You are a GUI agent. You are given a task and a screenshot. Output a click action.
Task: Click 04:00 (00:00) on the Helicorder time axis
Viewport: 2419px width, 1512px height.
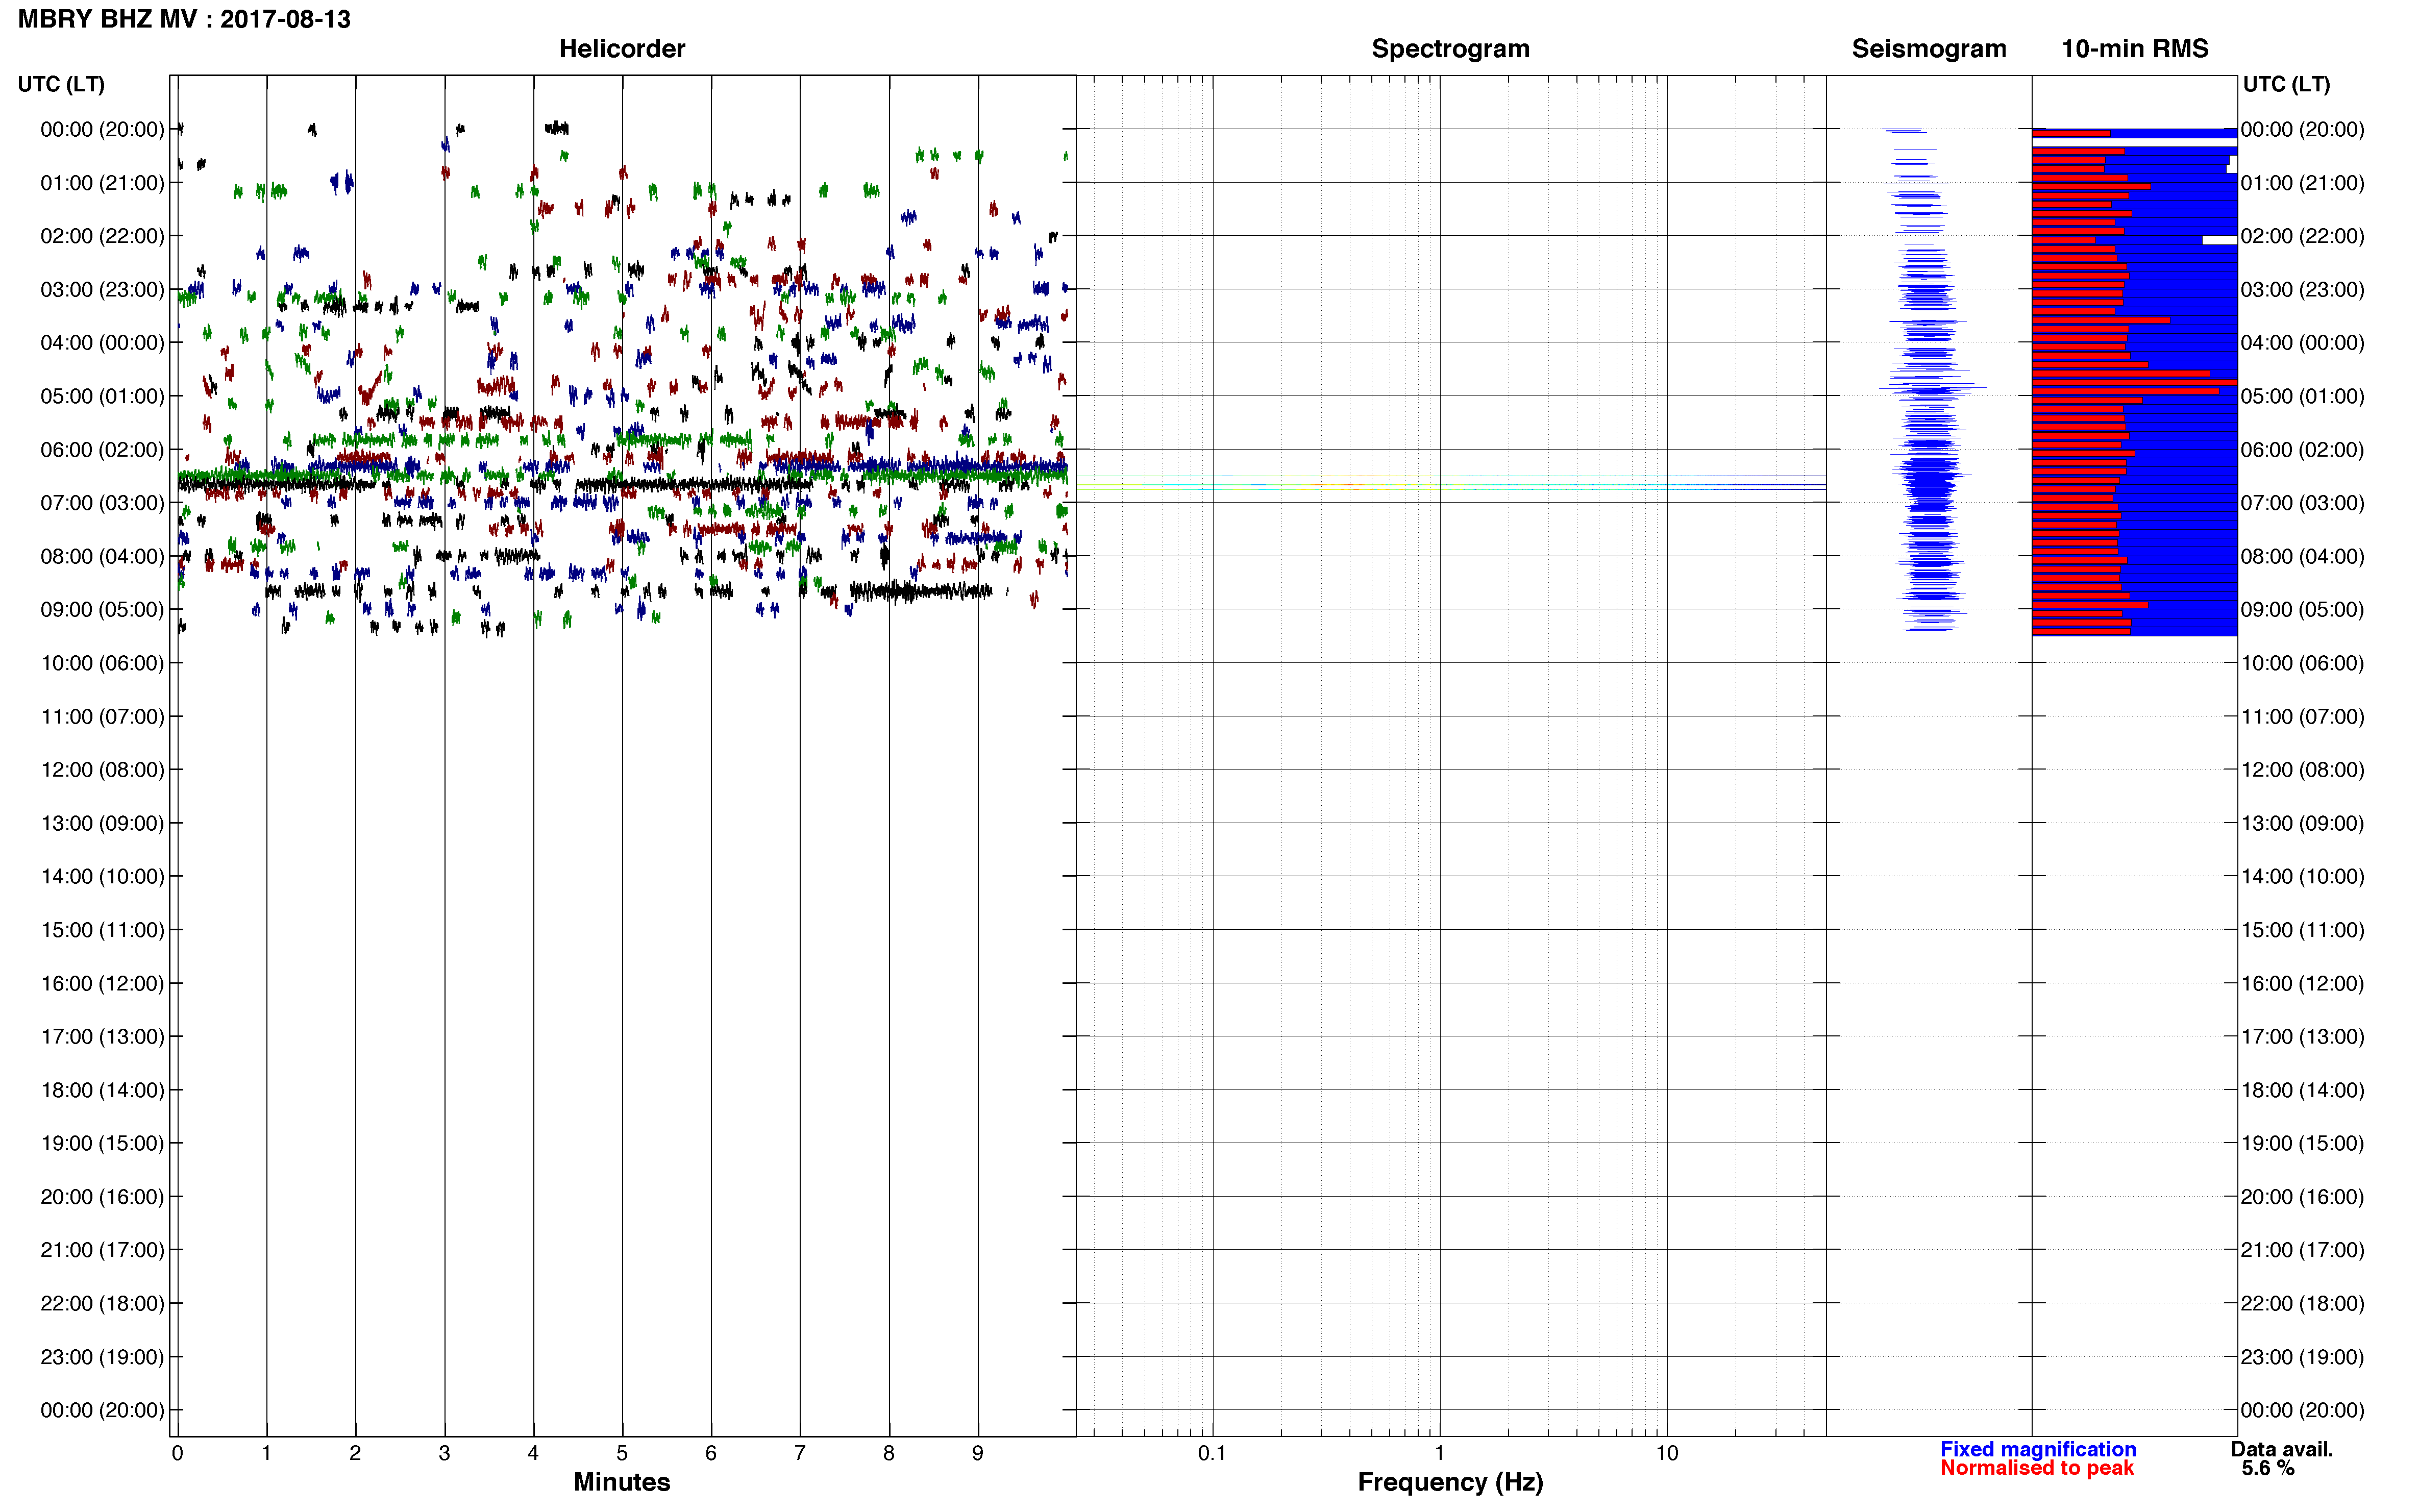(102, 342)
